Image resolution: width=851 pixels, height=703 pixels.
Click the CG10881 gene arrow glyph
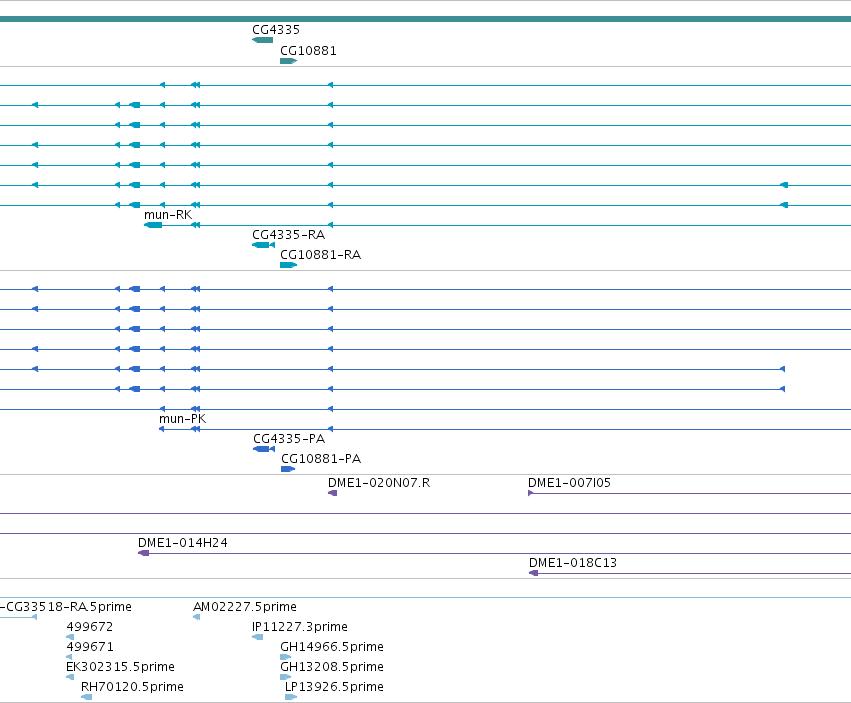(288, 61)
